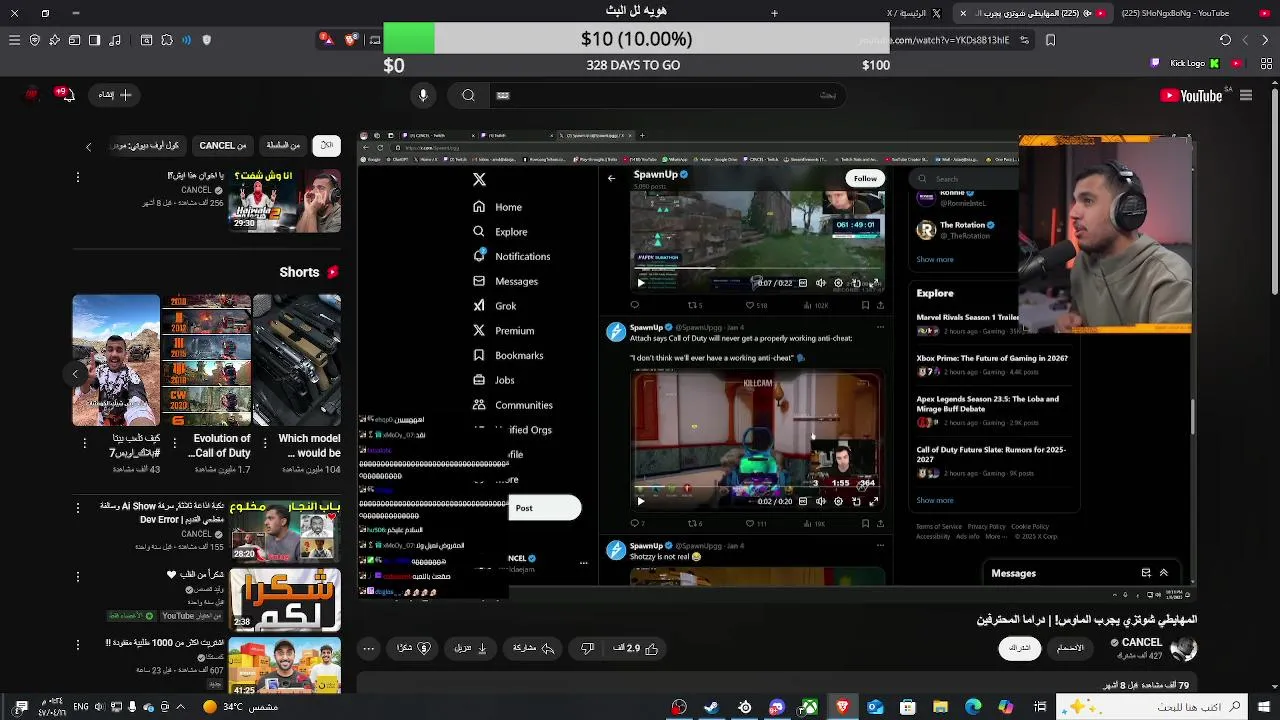The height and width of the screenshot is (720, 1280).
Task: Toggle the browser sidebar panel icon
Action: click(94, 40)
